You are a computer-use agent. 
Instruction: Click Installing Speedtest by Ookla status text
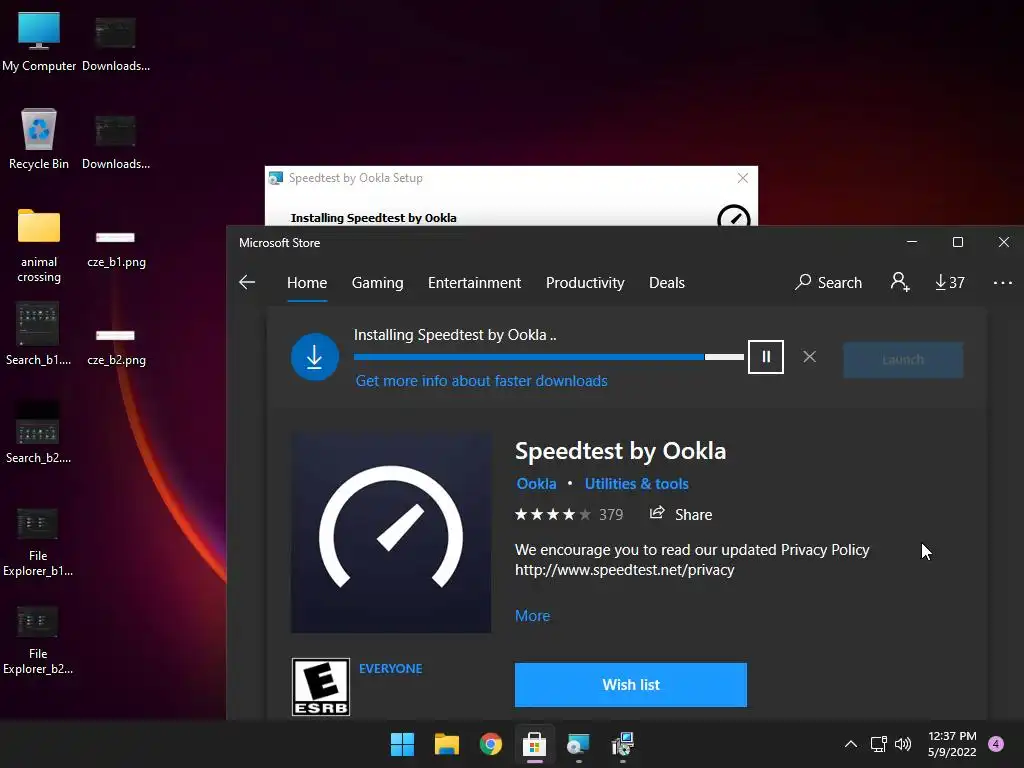455,335
